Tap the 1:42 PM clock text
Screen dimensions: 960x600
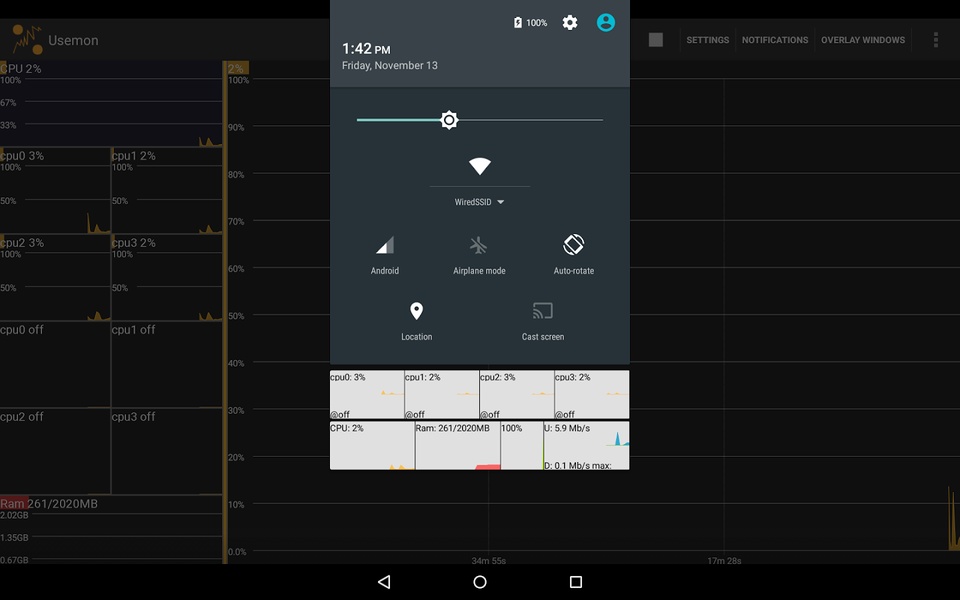(366, 49)
